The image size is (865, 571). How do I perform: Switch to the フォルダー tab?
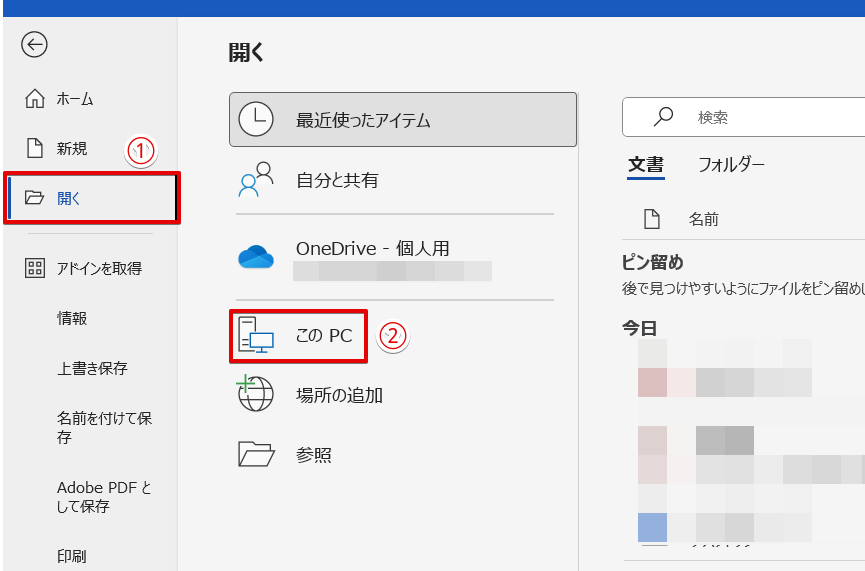pos(731,164)
